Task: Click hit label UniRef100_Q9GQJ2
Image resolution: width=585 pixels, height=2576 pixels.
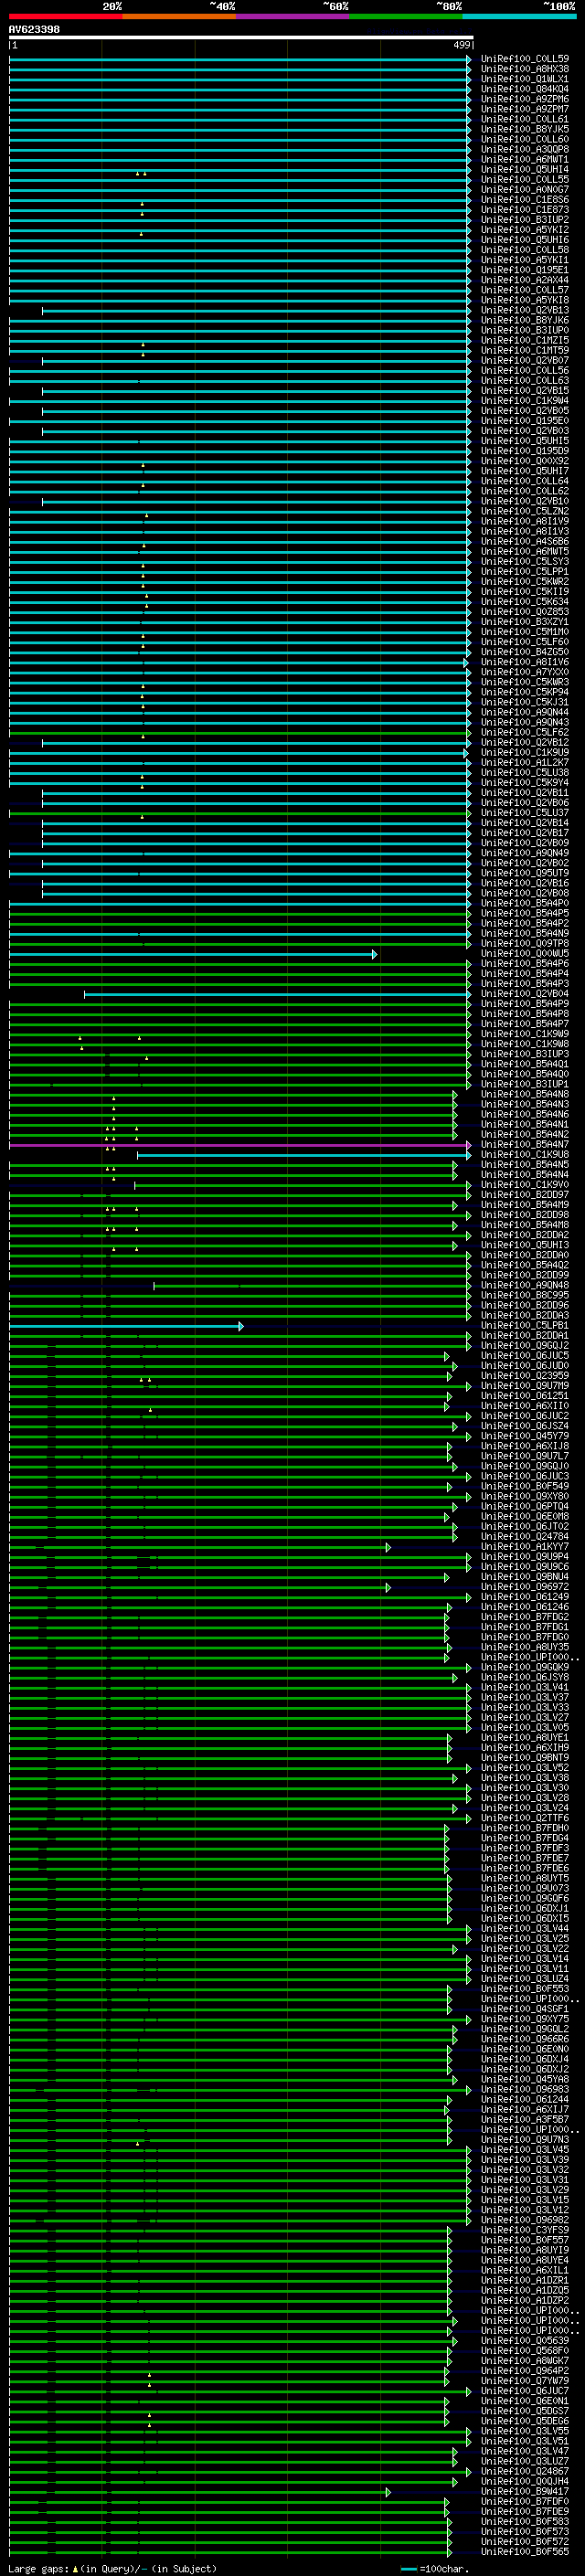Action: pyautogui.click(x=525, y=1347)
